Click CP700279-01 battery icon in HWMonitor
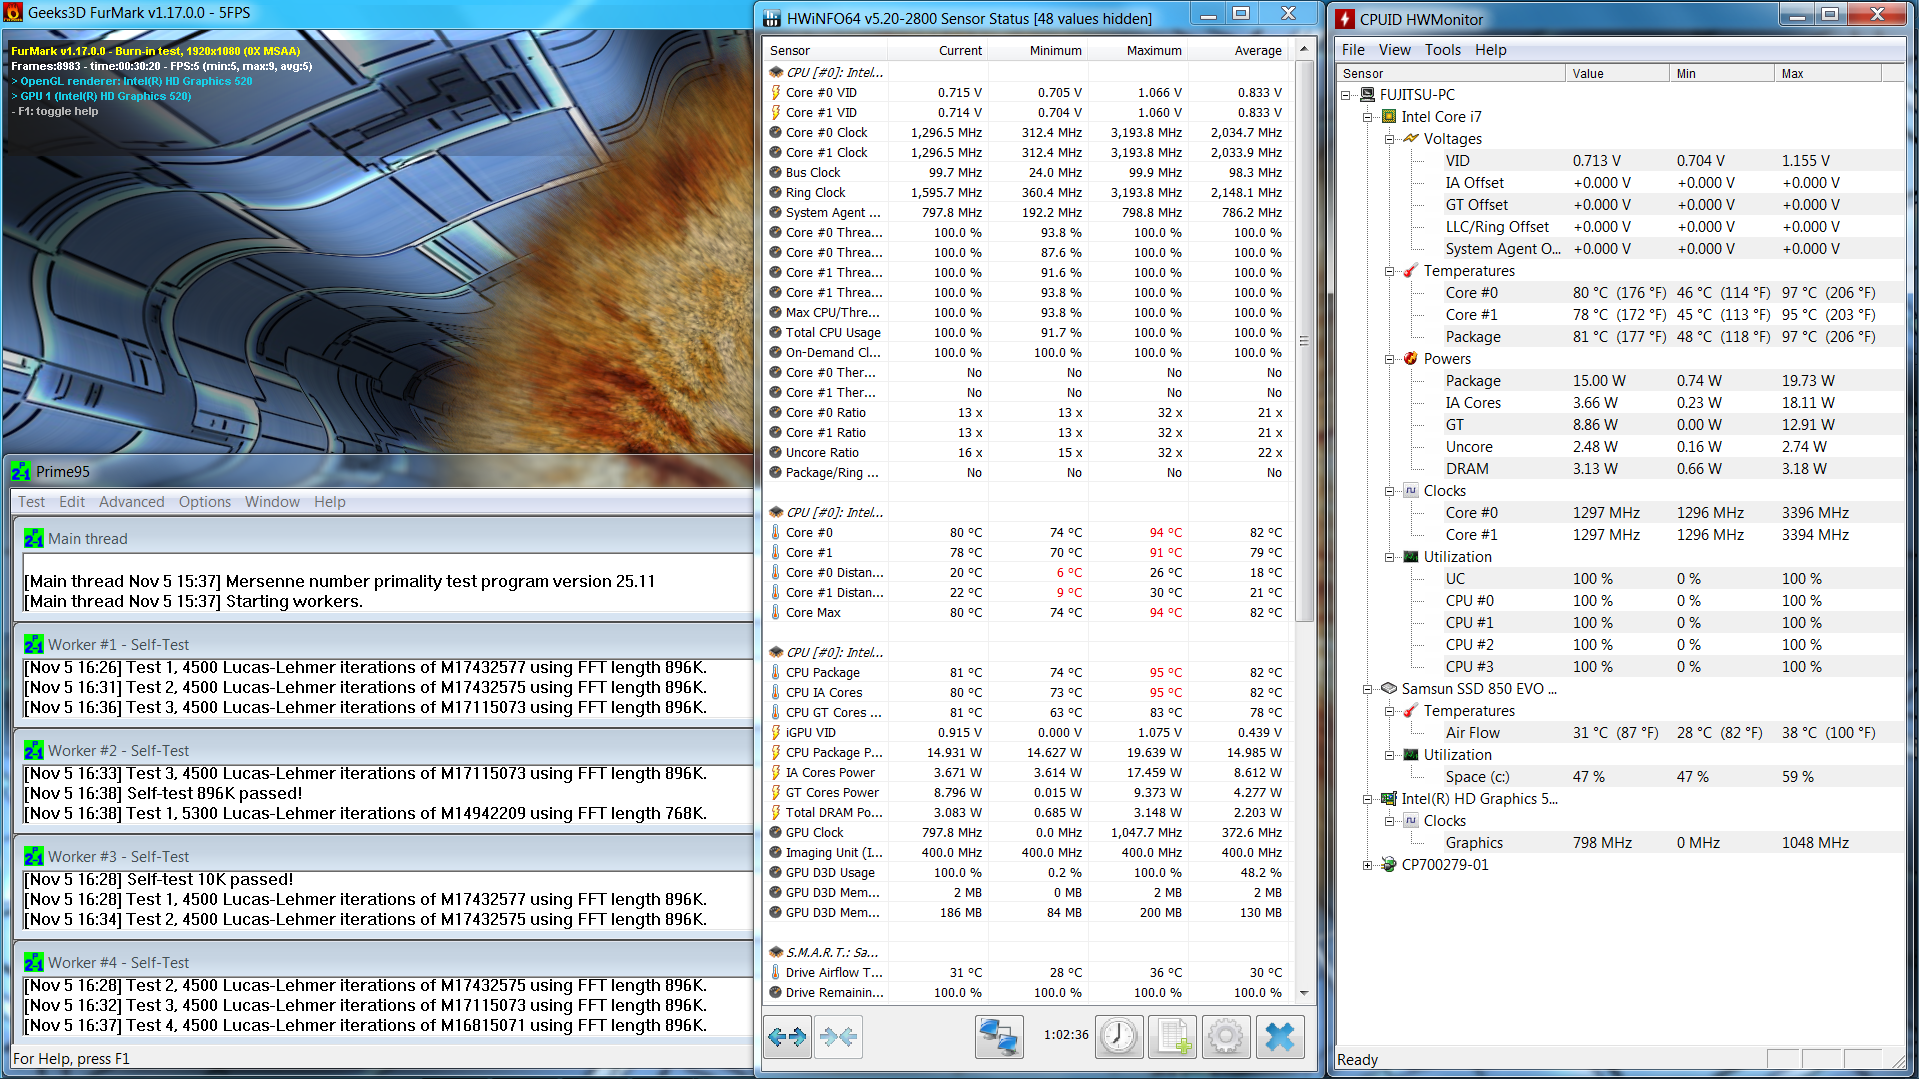 tap(1389, 864)
